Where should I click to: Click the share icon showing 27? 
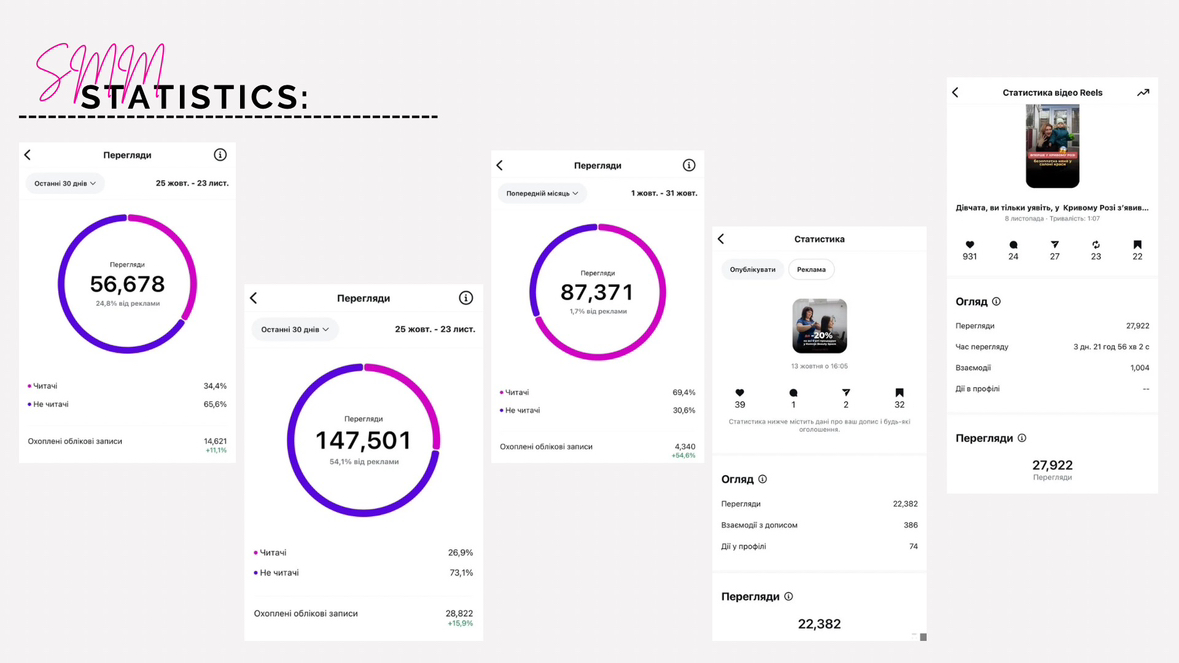1054,245
